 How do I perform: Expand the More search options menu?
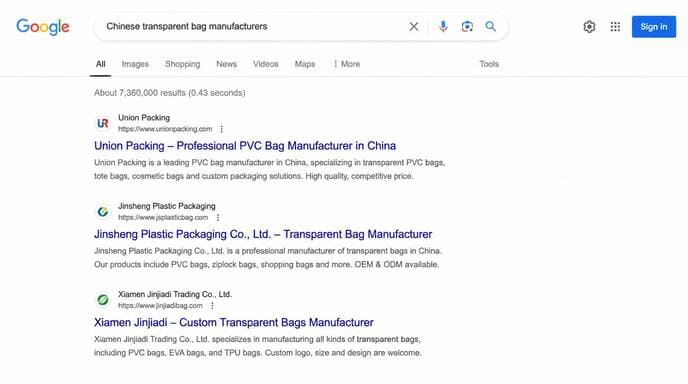click(x=347, y=64)
